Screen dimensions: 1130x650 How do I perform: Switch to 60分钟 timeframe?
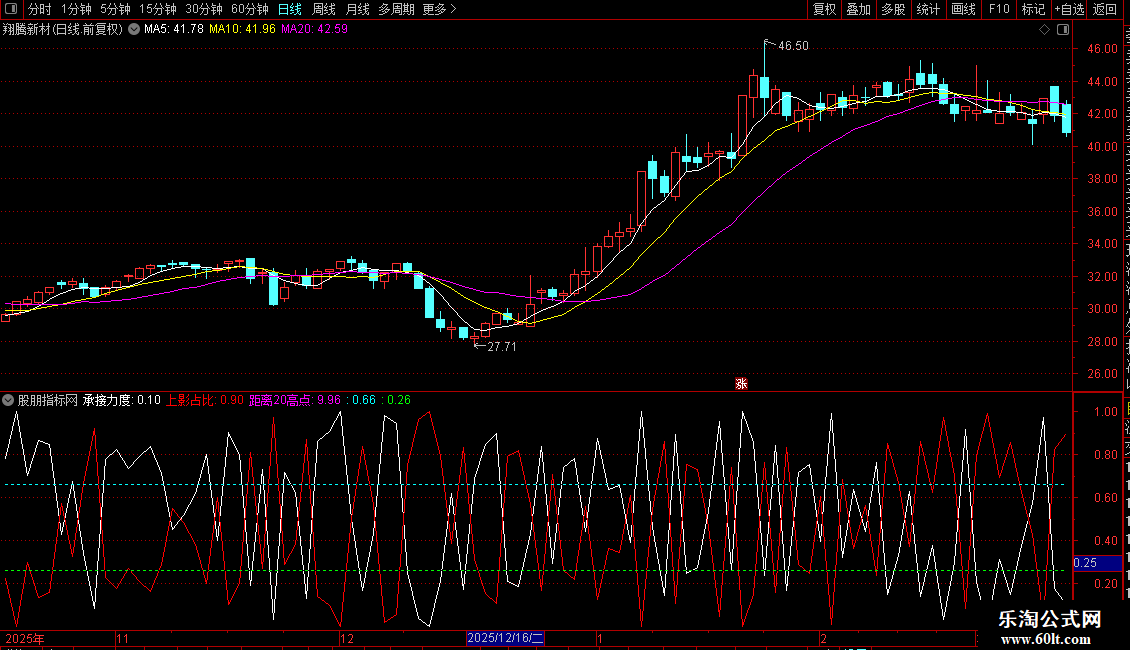tap(249, 9)
